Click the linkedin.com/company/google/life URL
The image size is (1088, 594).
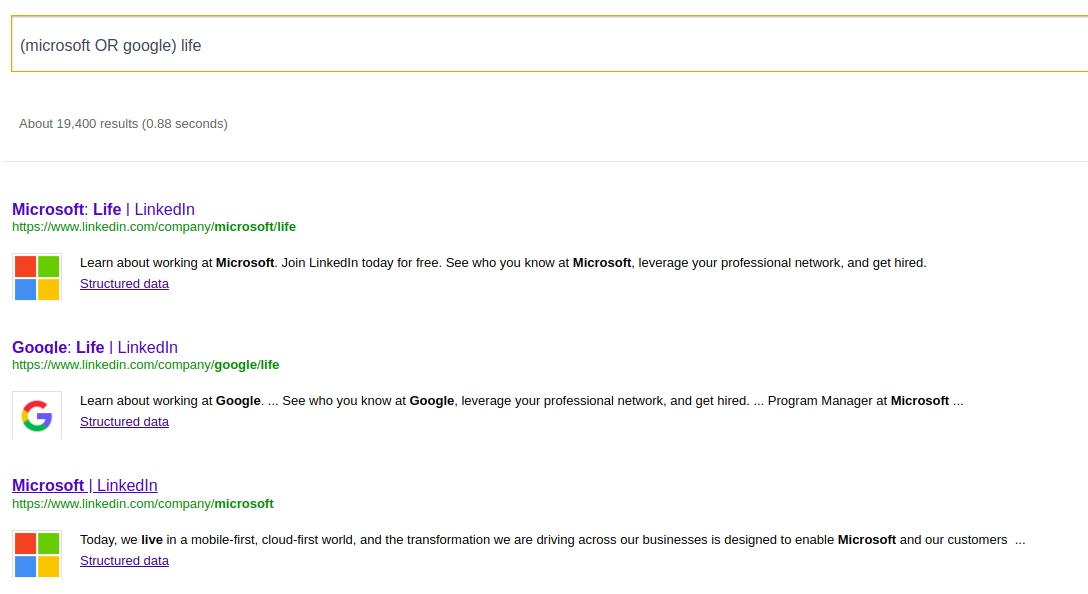[146, 365]
